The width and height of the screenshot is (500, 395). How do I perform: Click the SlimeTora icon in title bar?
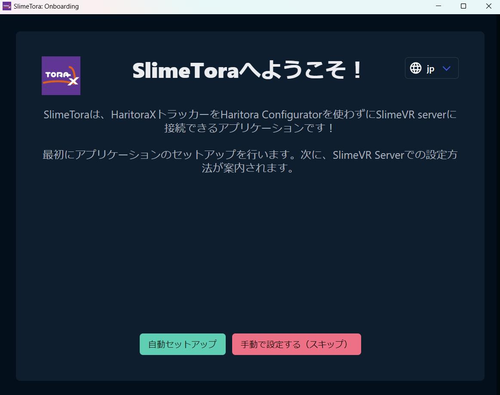[7, 6]
